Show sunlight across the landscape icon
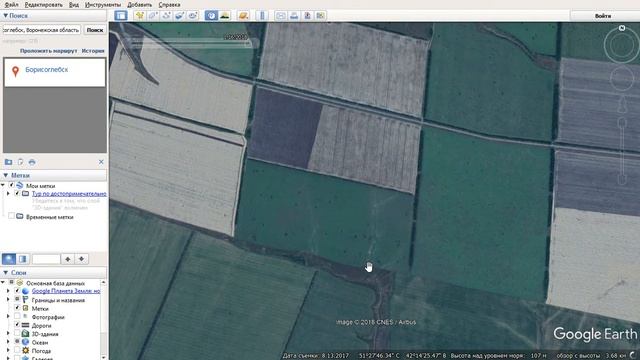Viewport: 640px width, 360px height. pyautogui.click(x=224, y=16)
